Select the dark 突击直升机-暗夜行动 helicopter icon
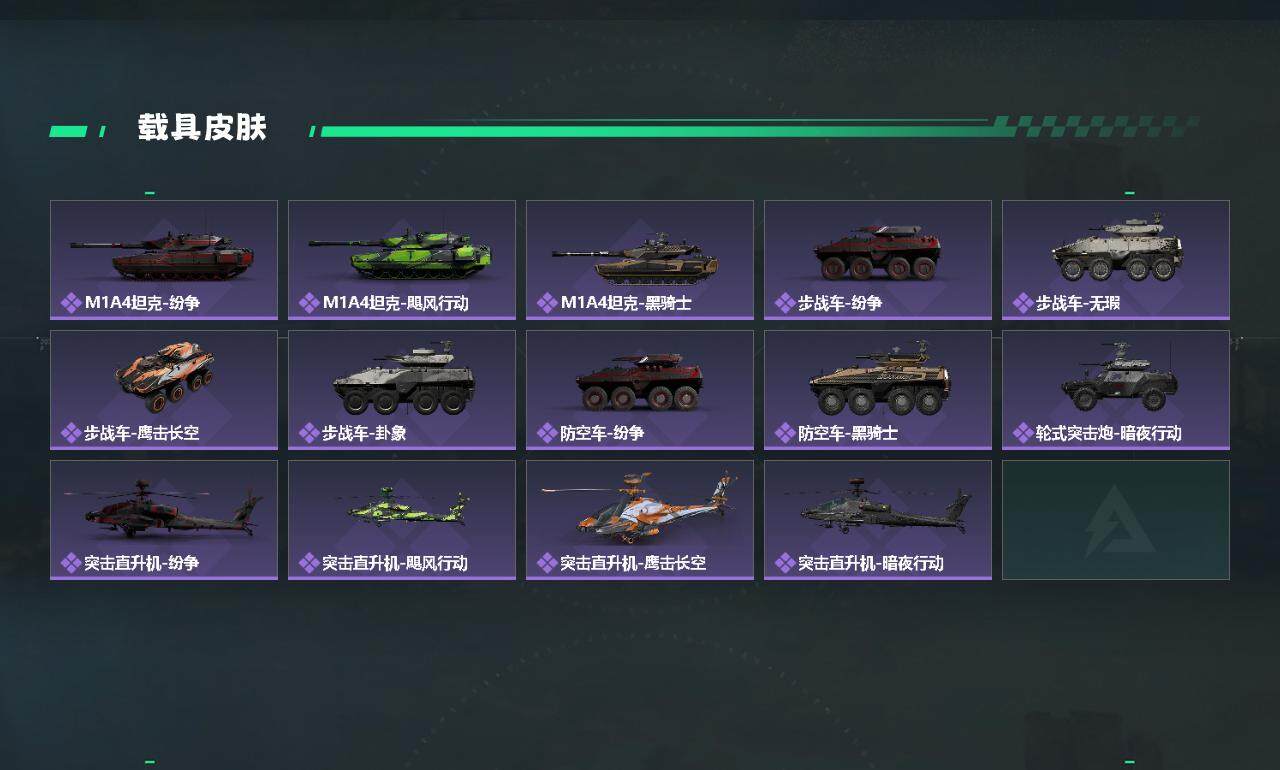 click(885, 508)
